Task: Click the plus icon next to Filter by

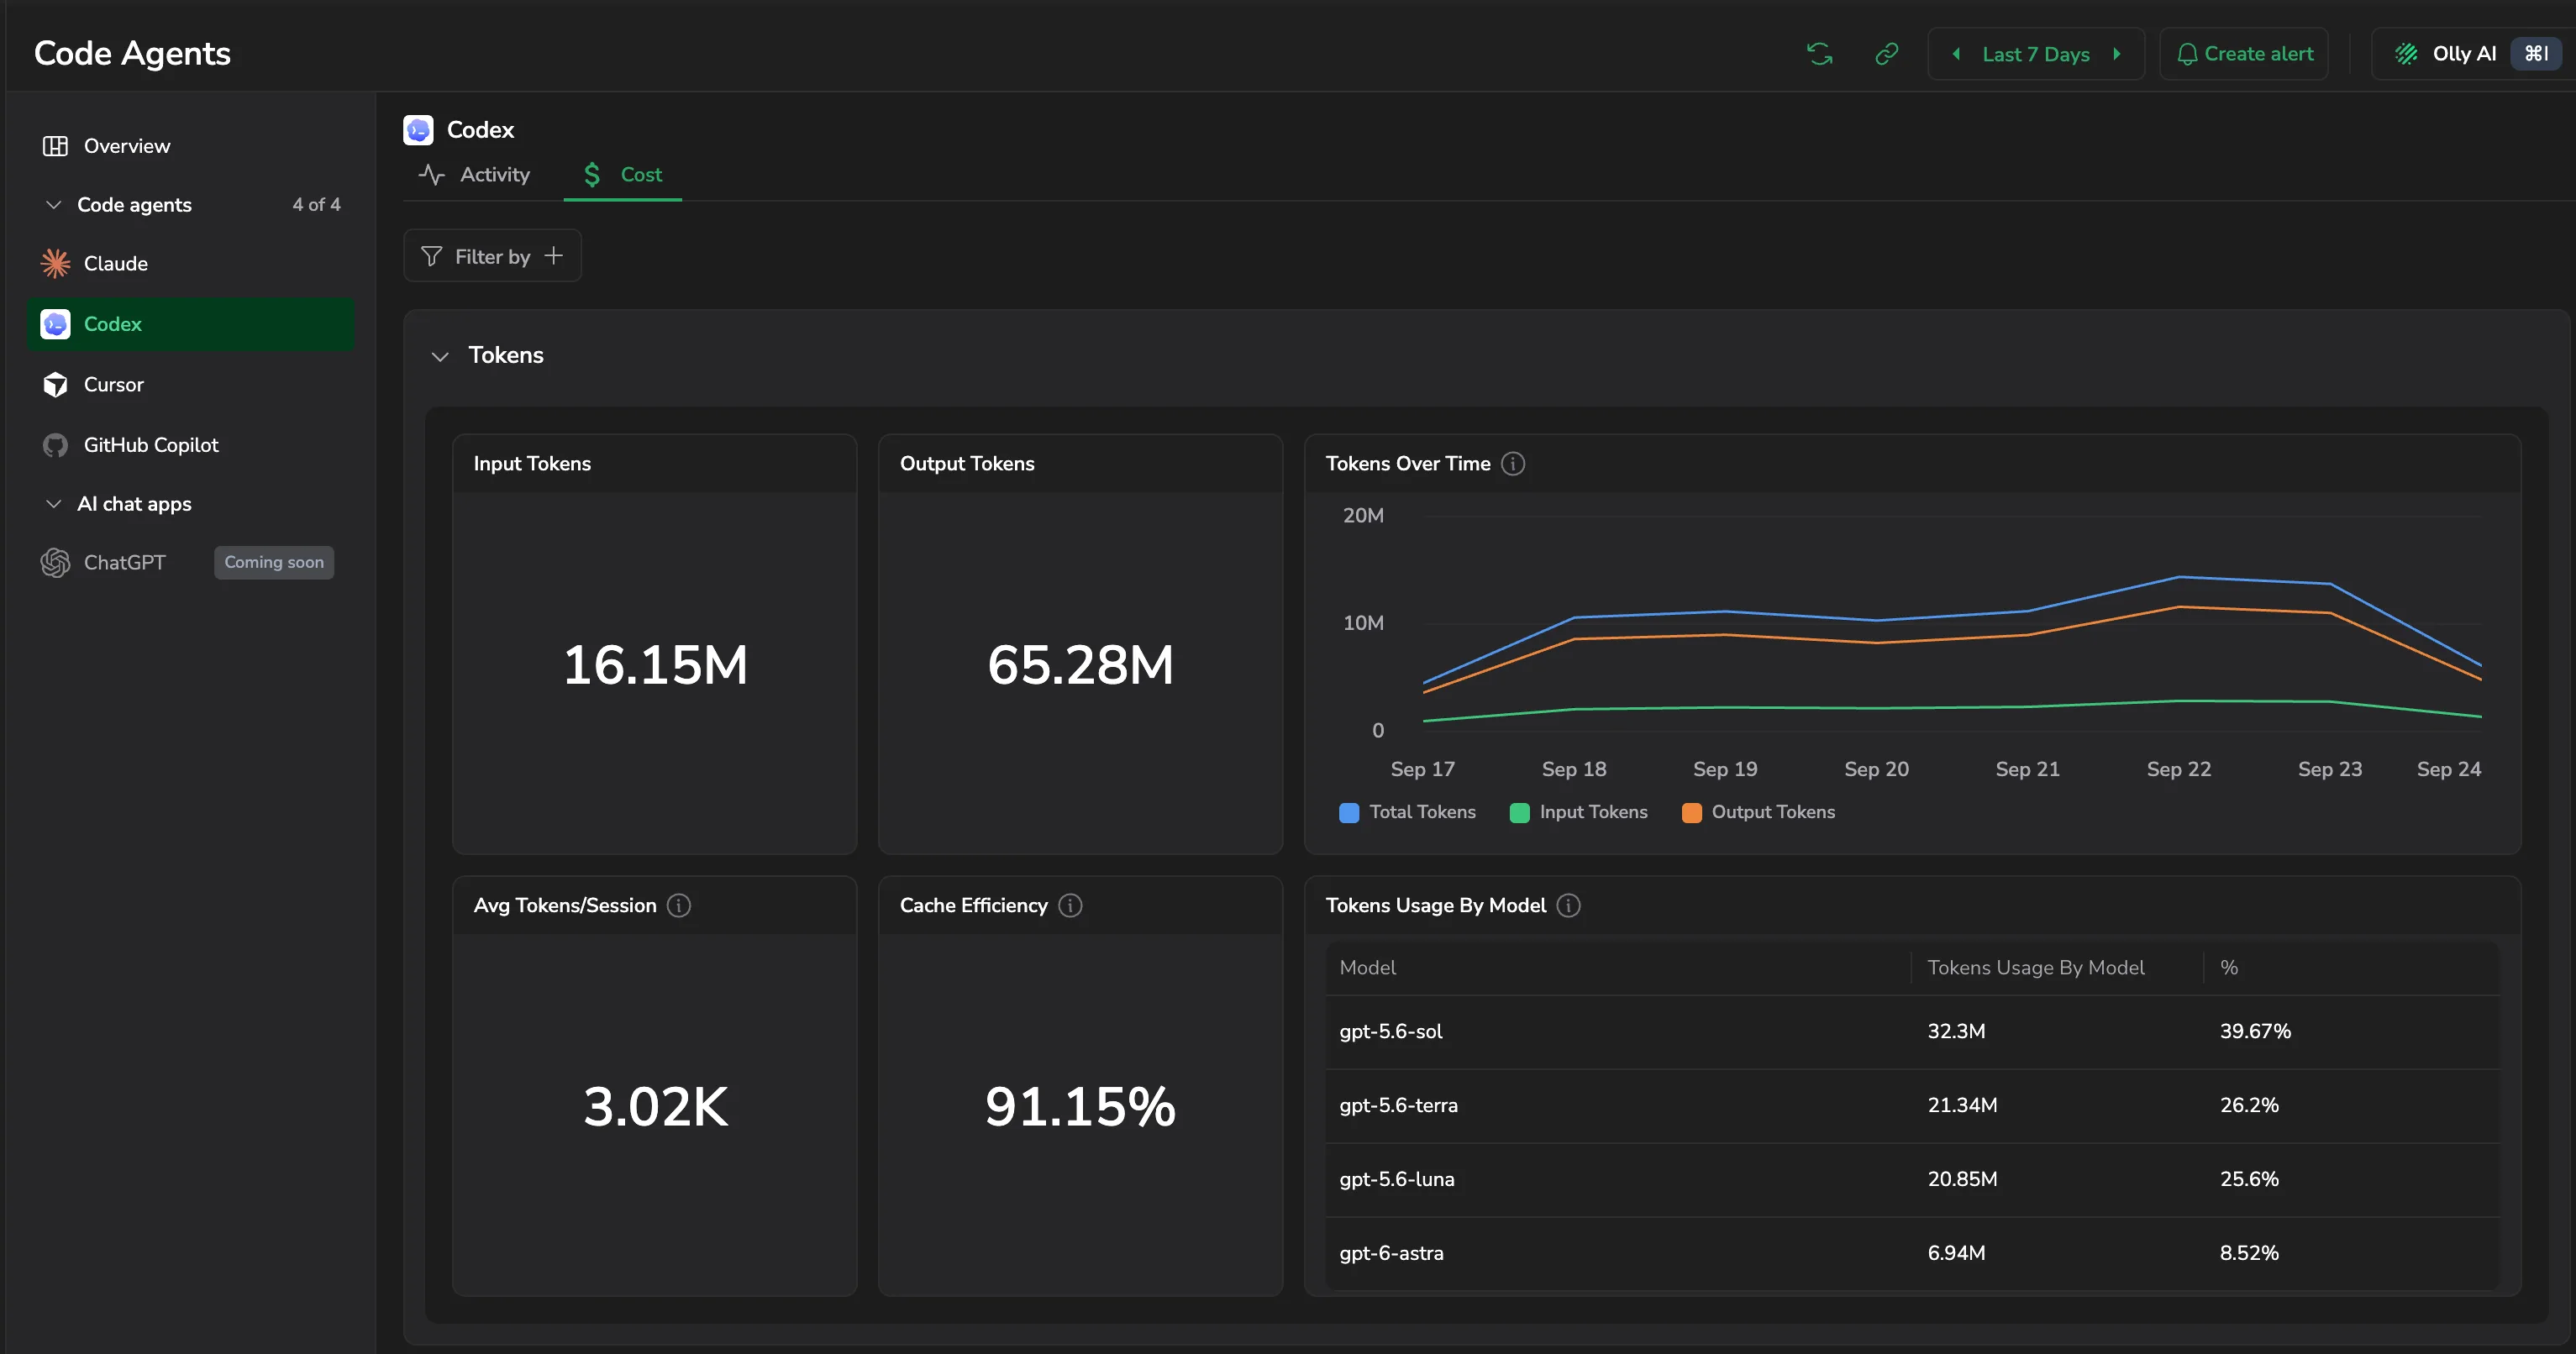Action: 553,256
